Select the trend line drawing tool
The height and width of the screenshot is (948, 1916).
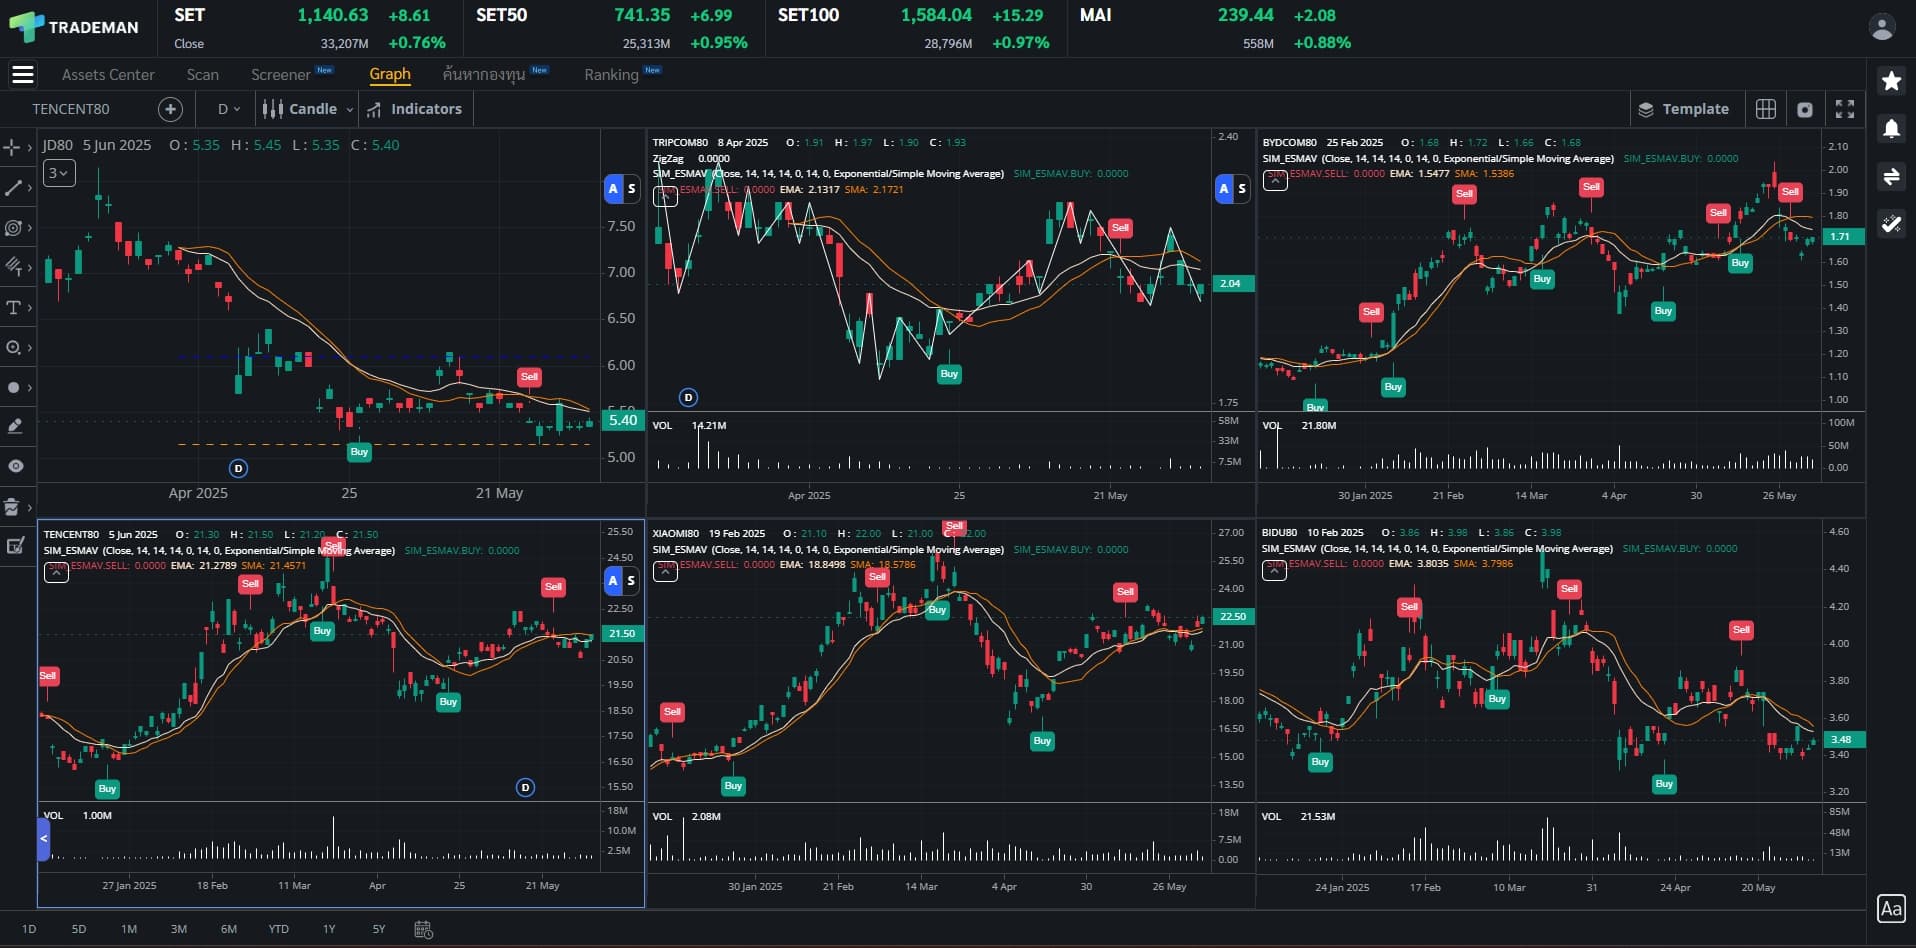[13, 187]
